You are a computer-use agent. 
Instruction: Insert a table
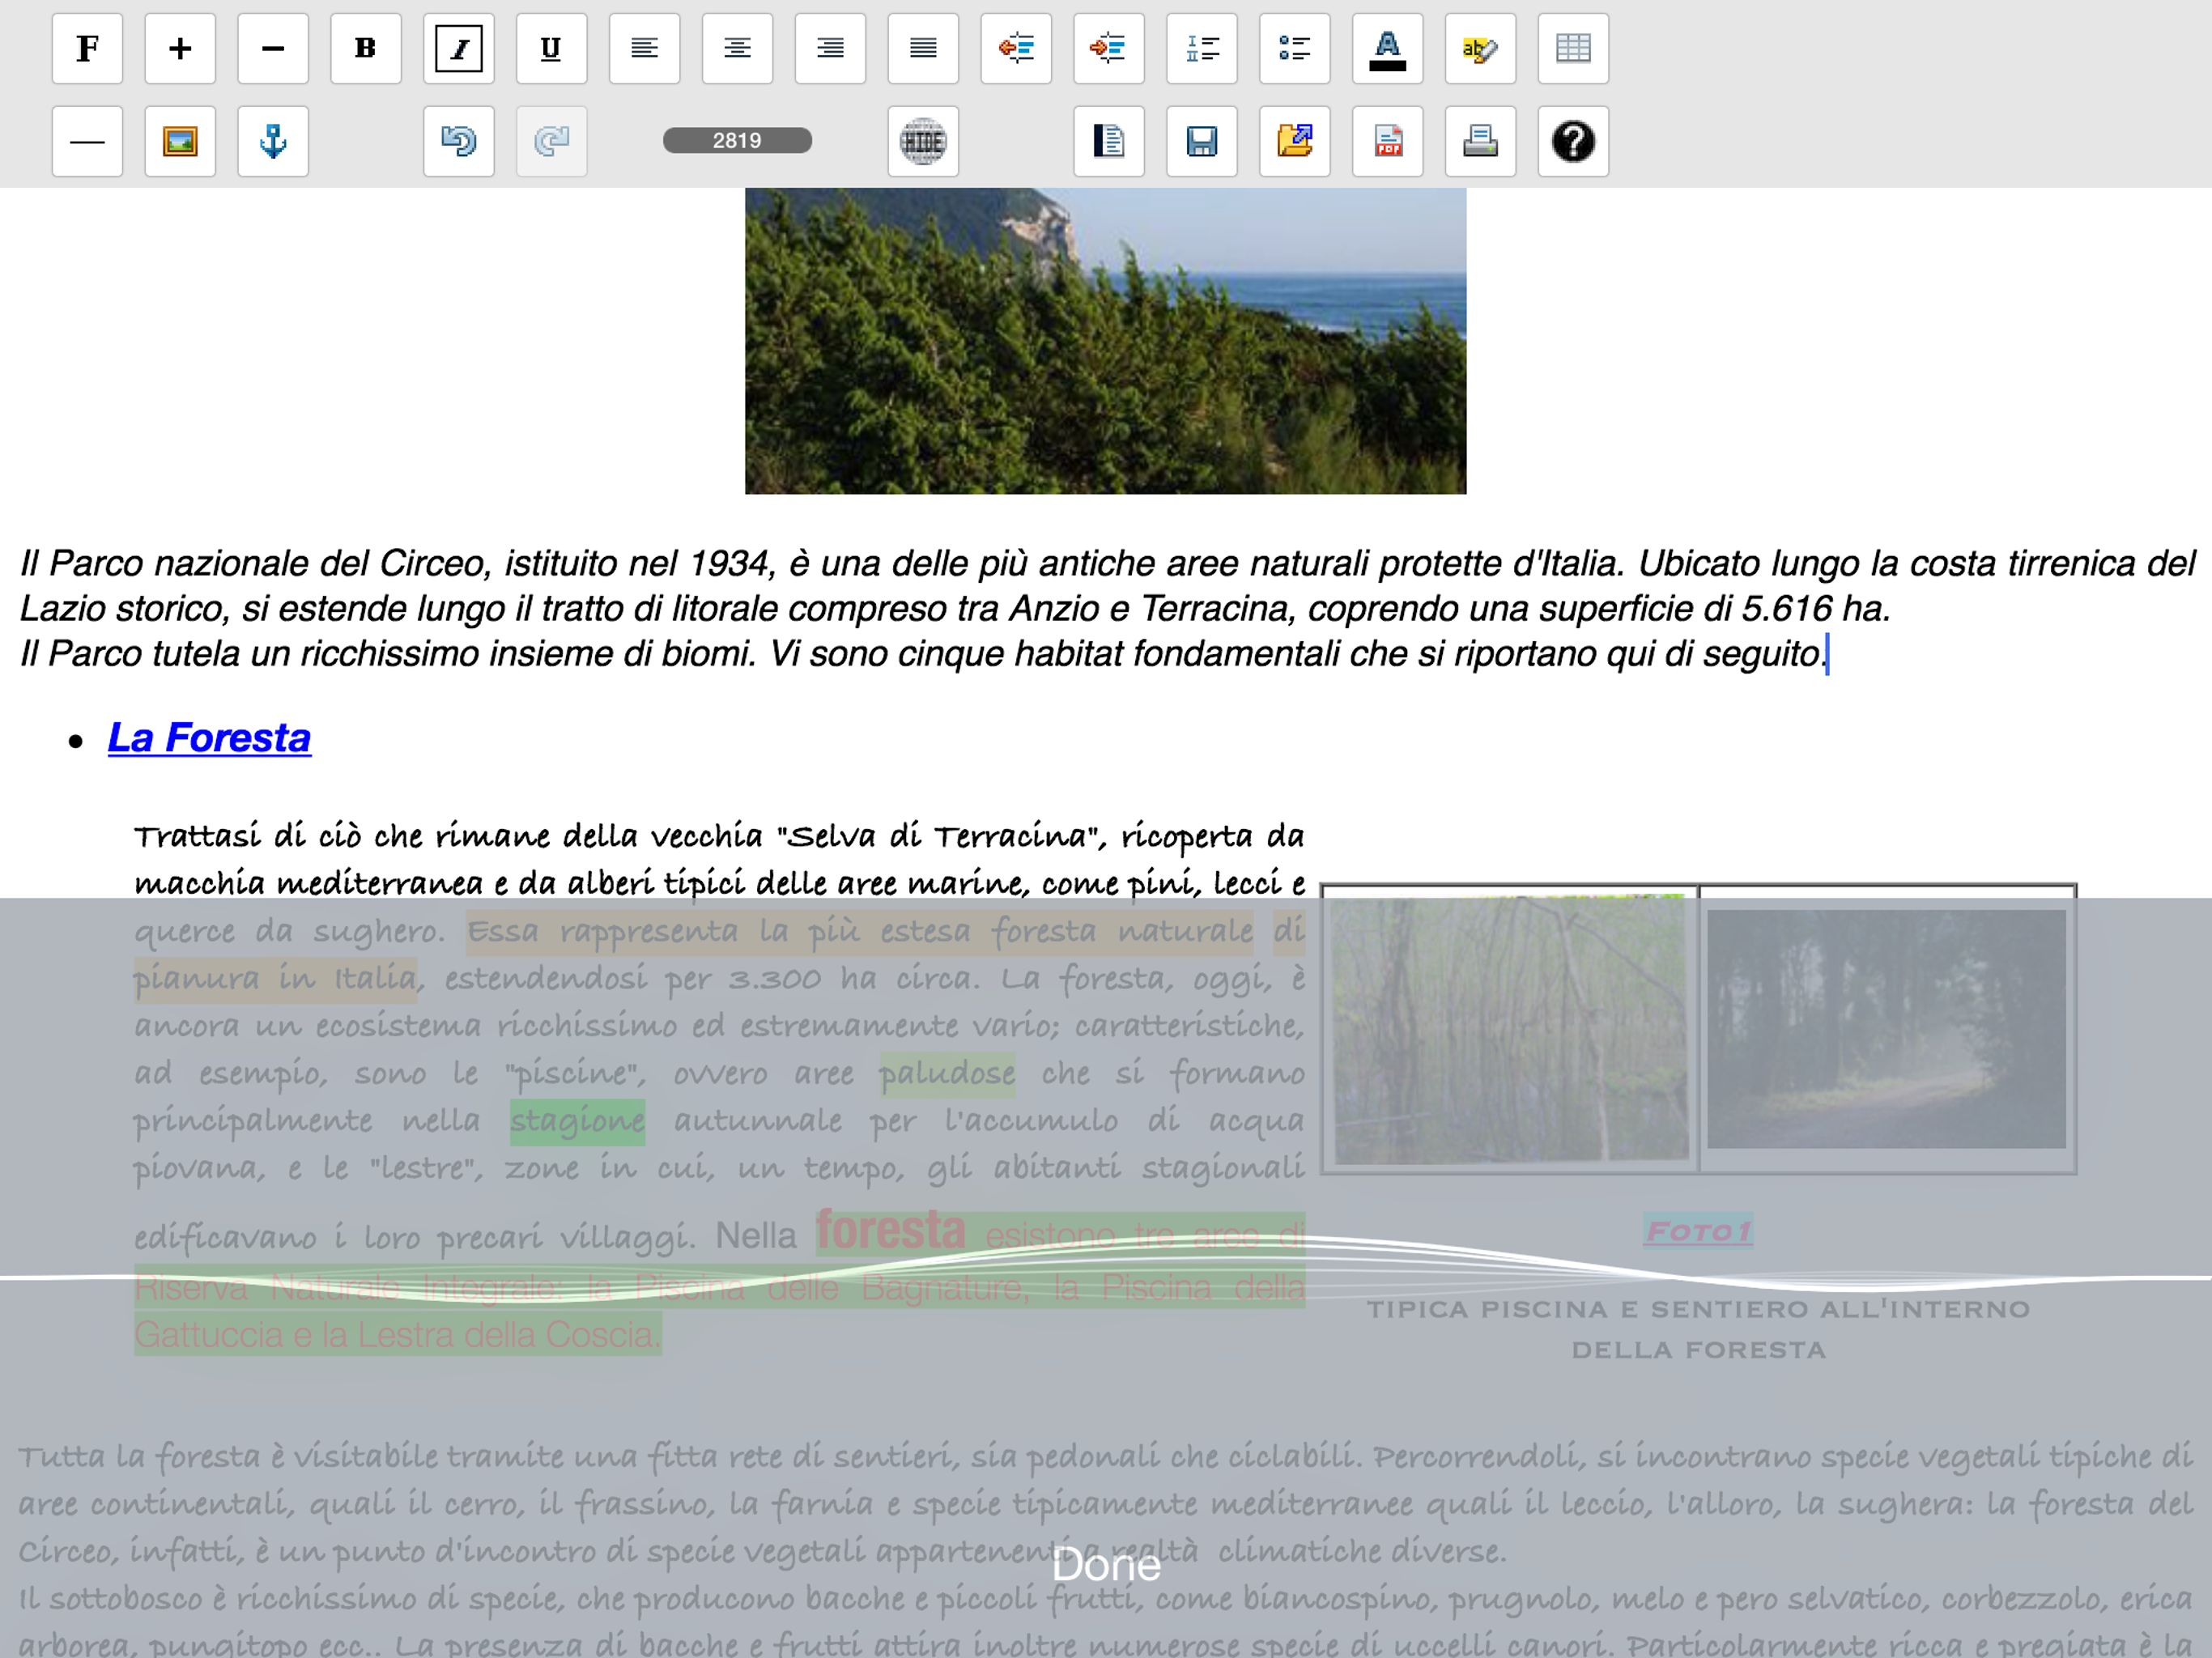click(x=1573, y=48)
